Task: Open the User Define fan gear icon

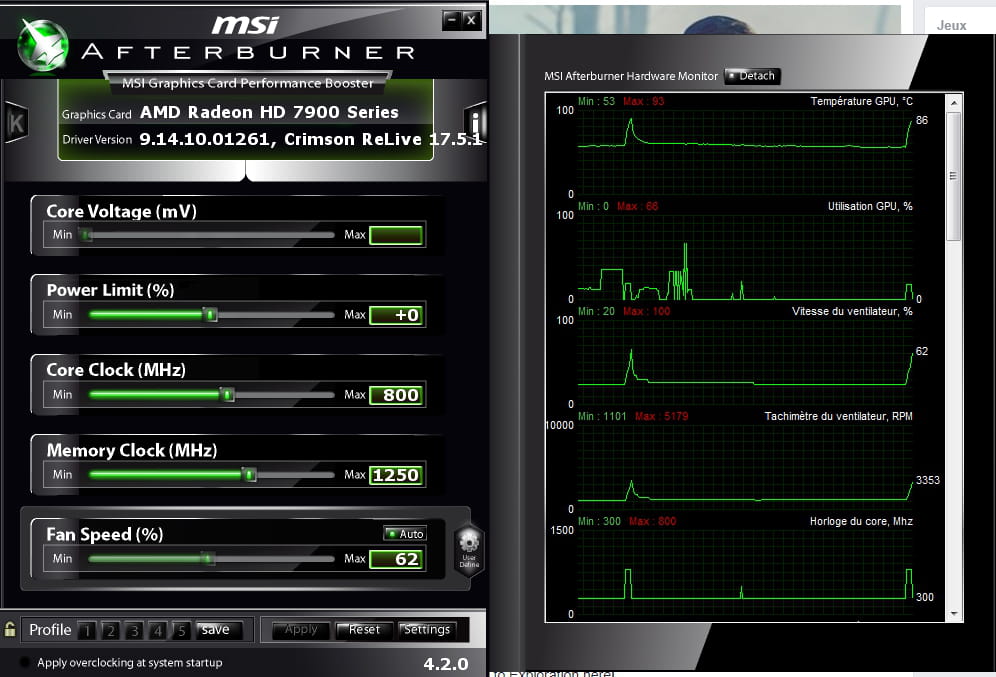Action: 469,550
